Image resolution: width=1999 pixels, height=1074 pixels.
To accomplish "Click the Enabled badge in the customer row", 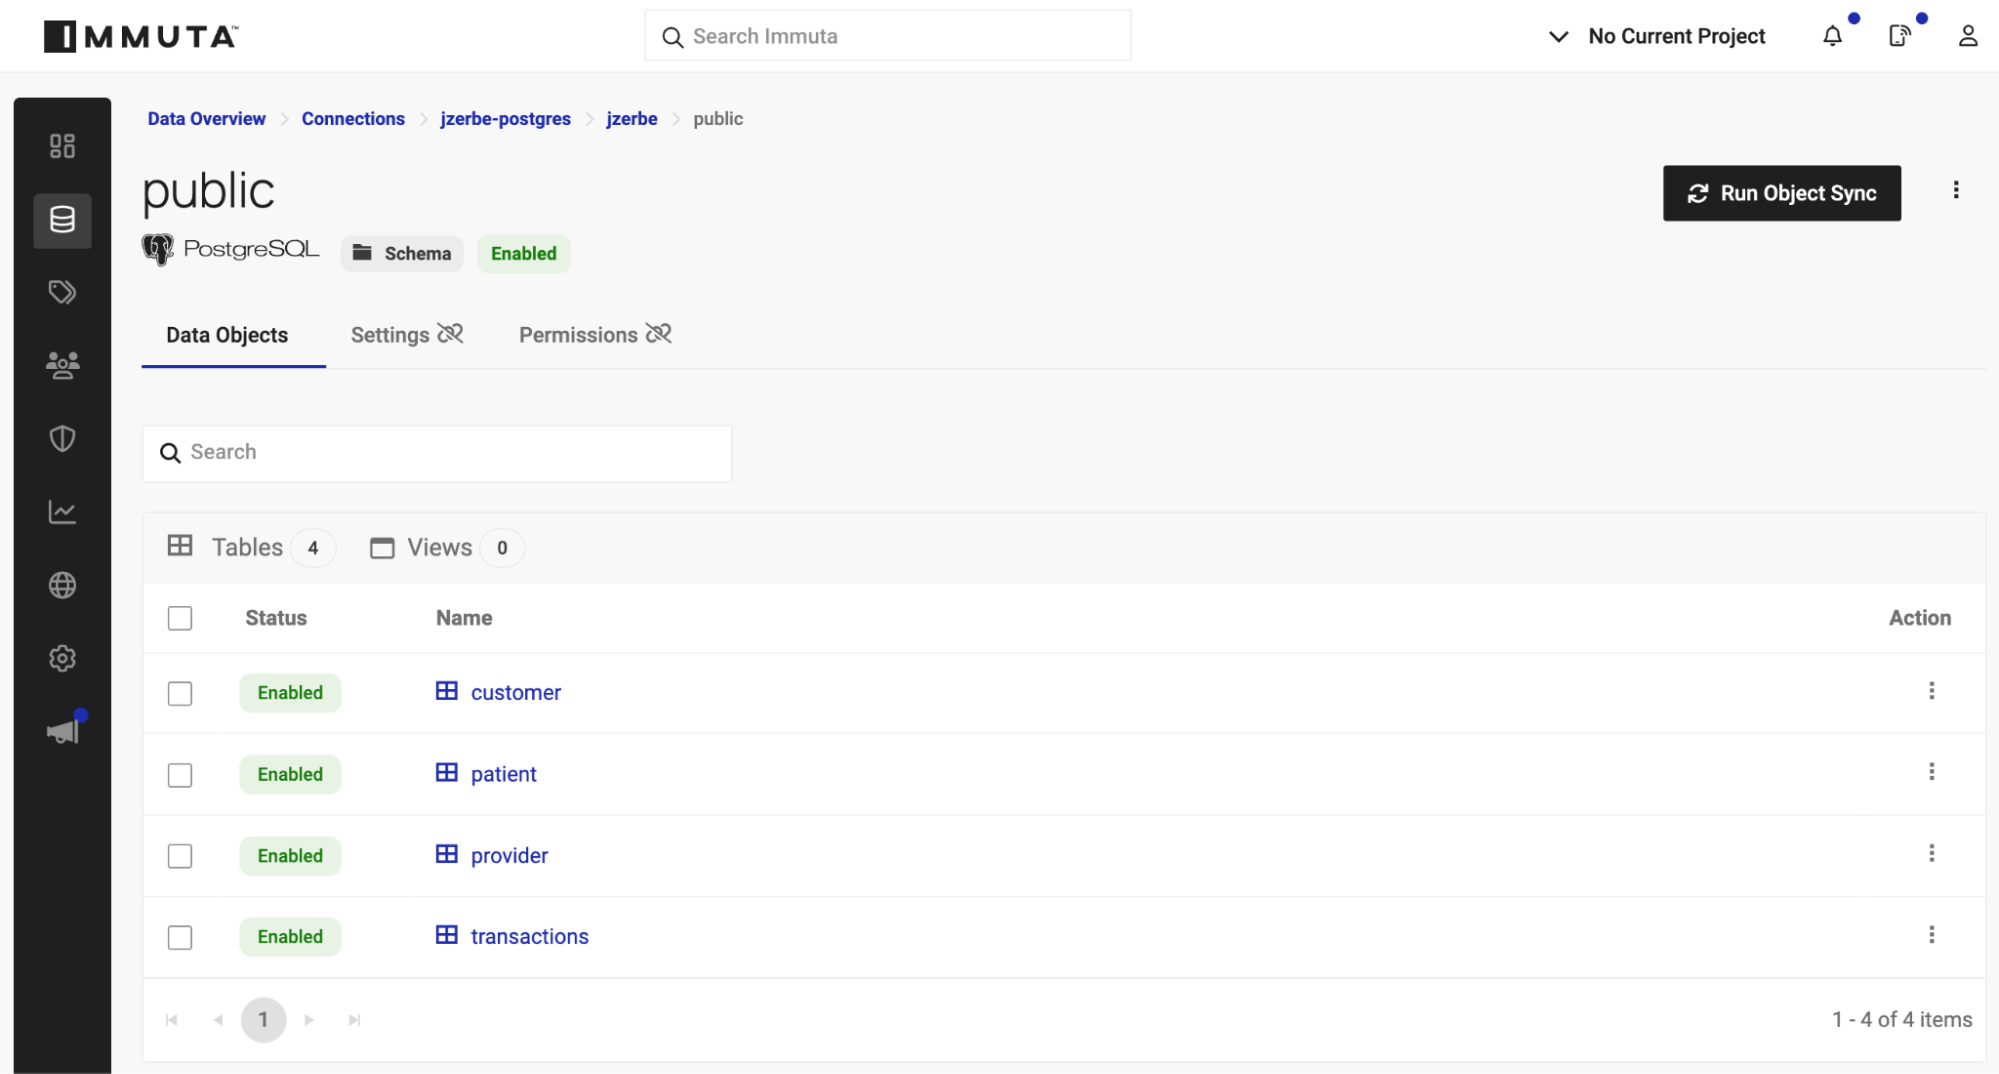I will [x=290, y=693].
